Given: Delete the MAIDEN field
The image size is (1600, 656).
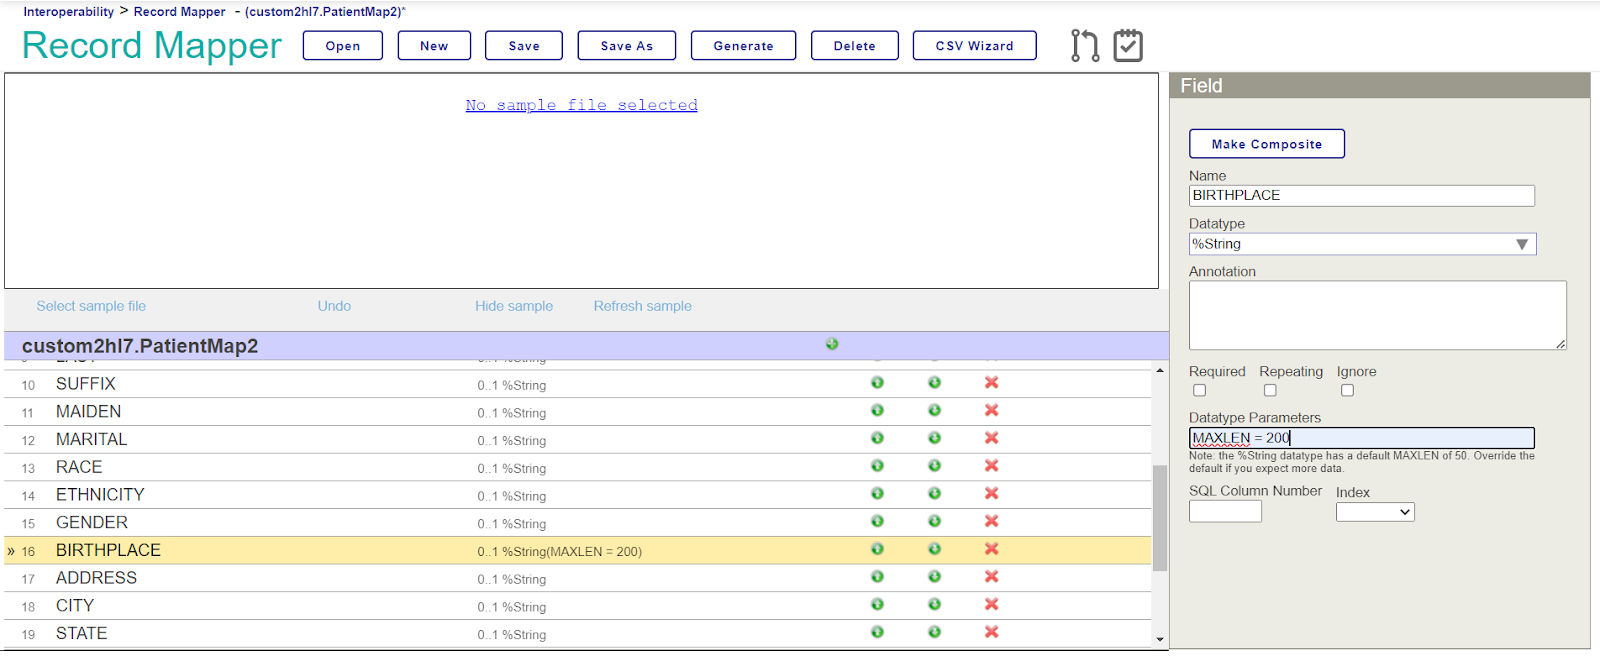Looking at the screenshot, I should tap(991, 410).
